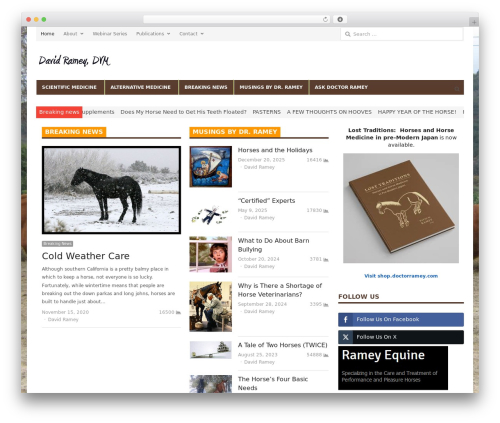
Task: Click Follow Us On X button
Action: [401, 337]
